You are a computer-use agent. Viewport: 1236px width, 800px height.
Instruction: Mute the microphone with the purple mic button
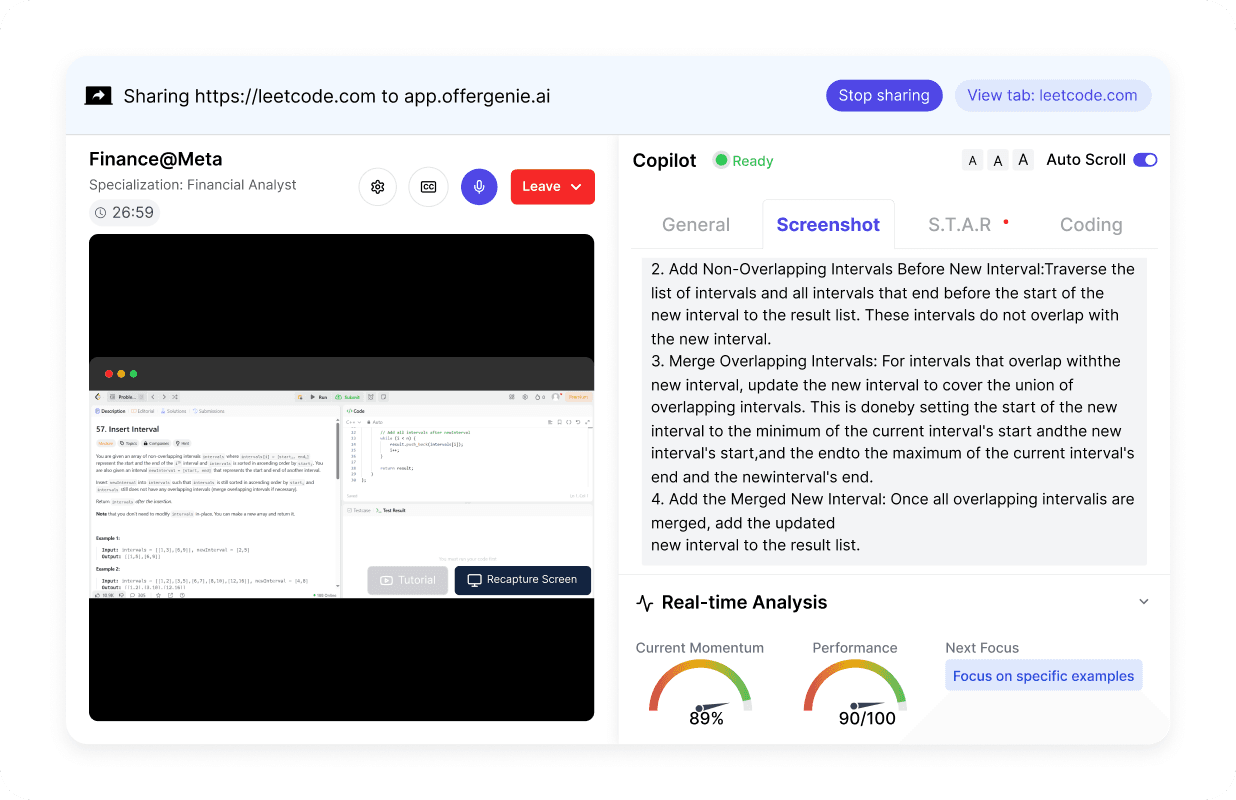(479, 187)
